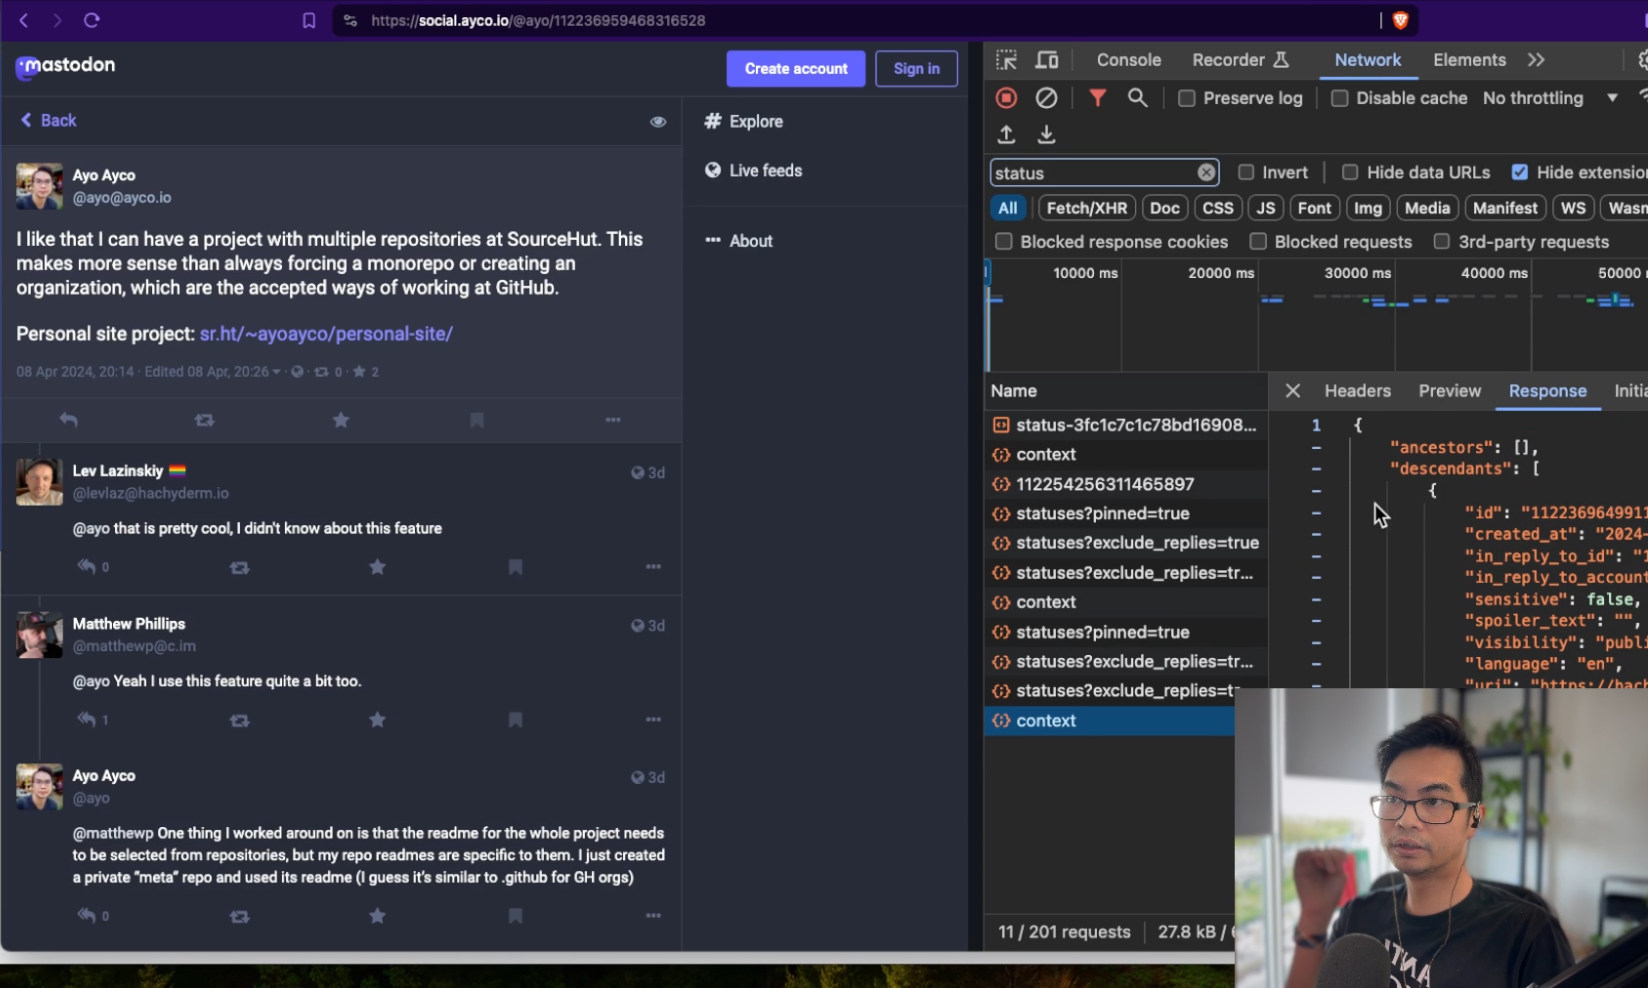Screen dimensions: 1648x988
Task: Expand more DevTools tabs chevron
Action: coord(1536,60)
